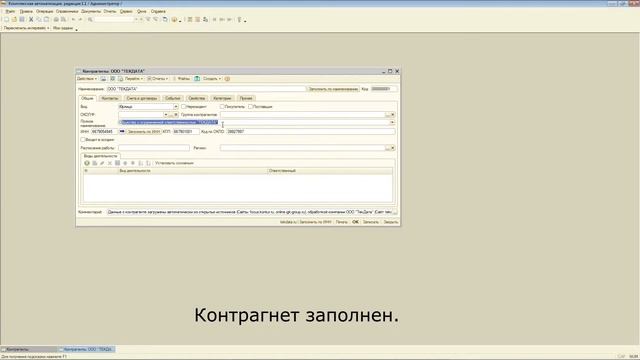Image resolution: width=640 pixels, height=360 pixels.
Task: Click the sort ascending icon in Виды деятельности toolbar
Action: point(140,163)
